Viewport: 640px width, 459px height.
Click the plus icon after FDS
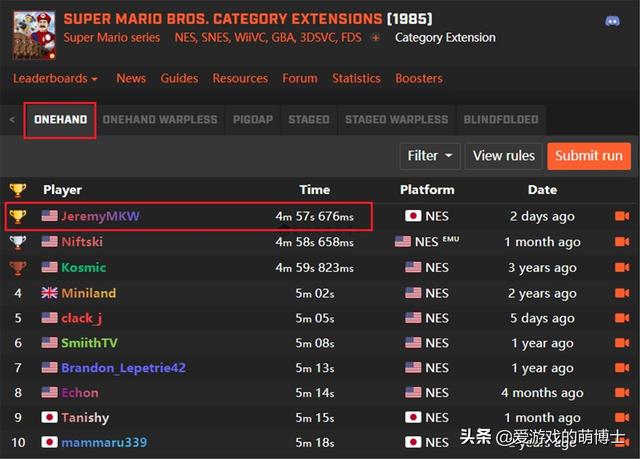tap(375, 38)
